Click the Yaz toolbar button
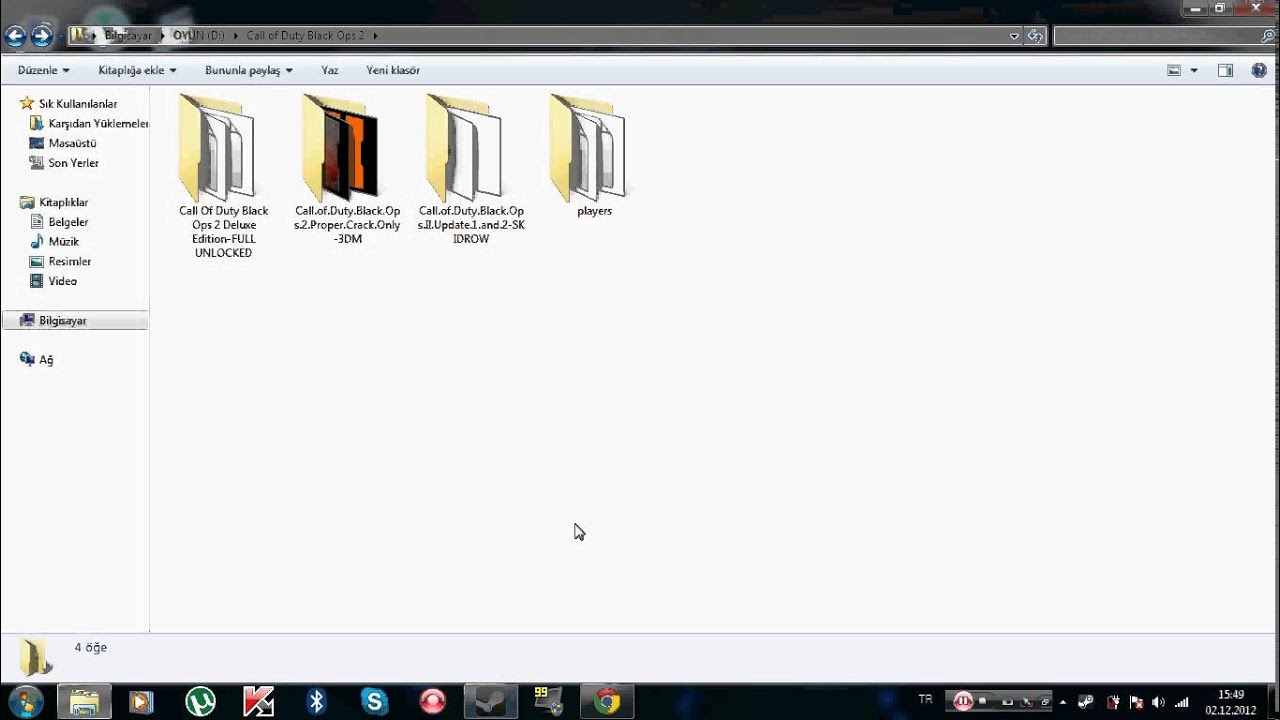This screenshot has width=1280, height=720. coord(329,70)
